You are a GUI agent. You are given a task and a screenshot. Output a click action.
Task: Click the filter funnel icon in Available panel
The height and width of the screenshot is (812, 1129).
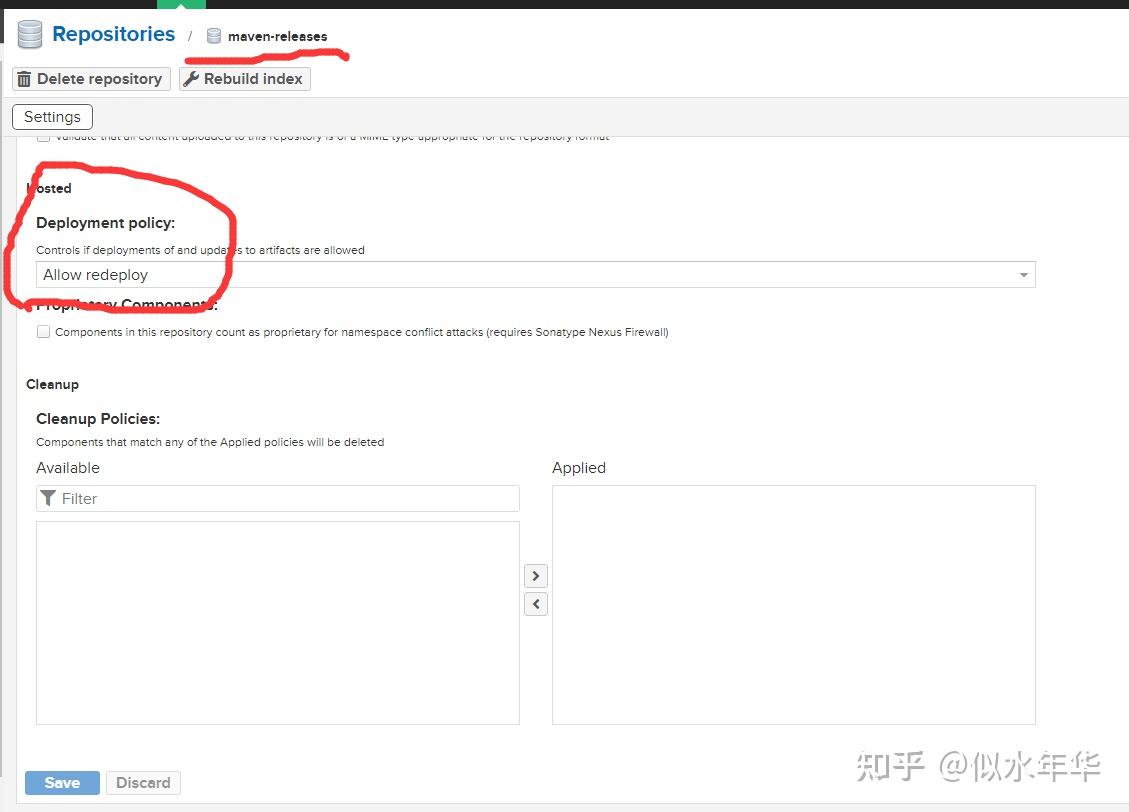tap(48, 498)
